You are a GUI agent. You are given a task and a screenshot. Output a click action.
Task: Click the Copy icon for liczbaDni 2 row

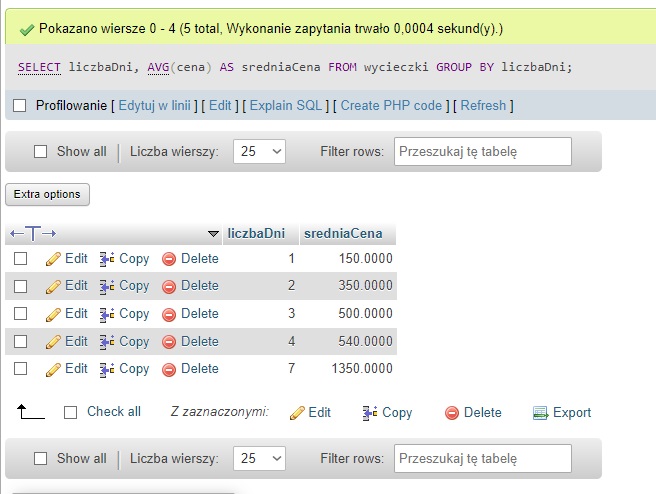tap(107, 286)
